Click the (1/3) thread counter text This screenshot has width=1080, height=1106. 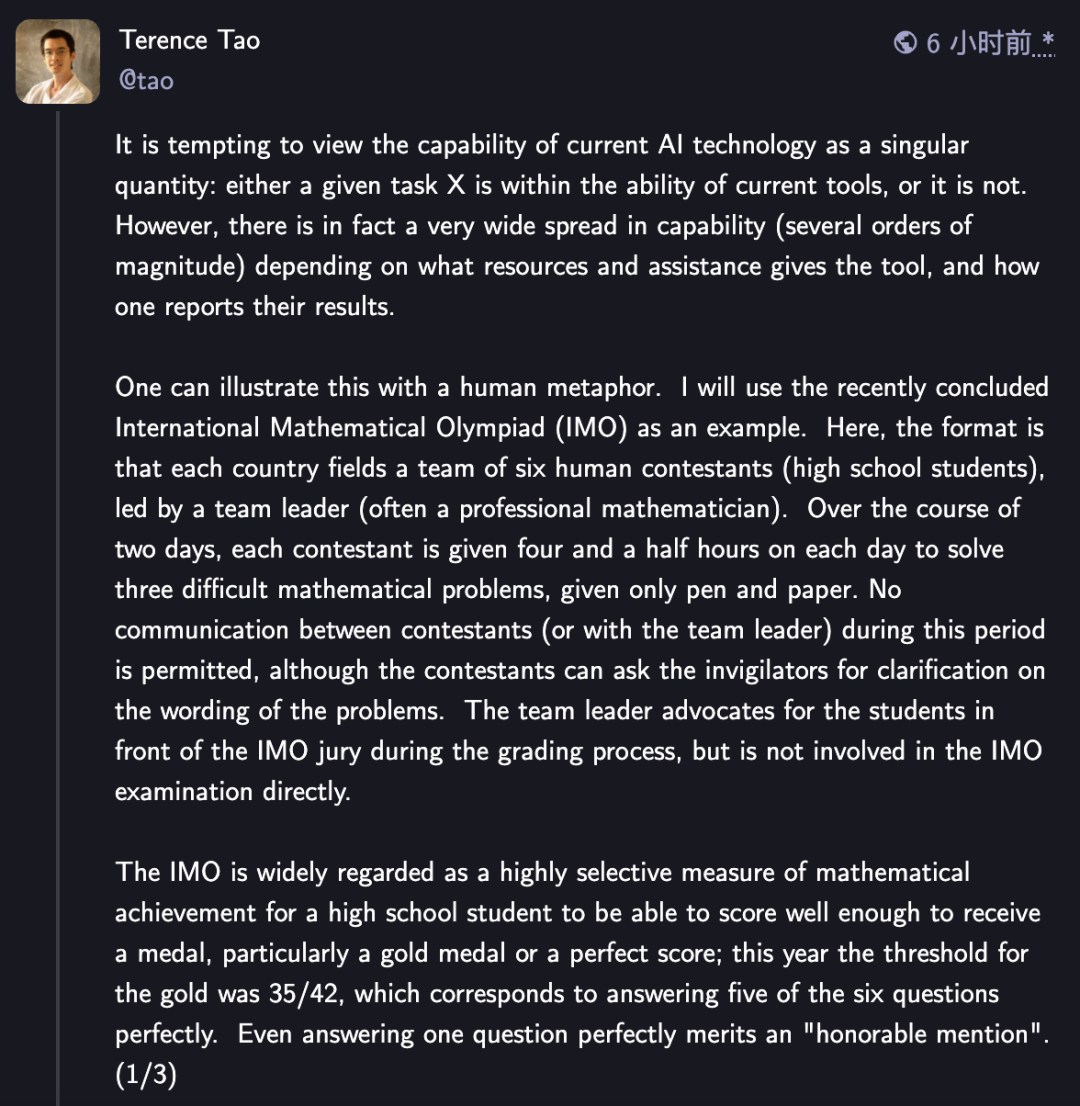pyautogui.click(x=146, y=1074)
